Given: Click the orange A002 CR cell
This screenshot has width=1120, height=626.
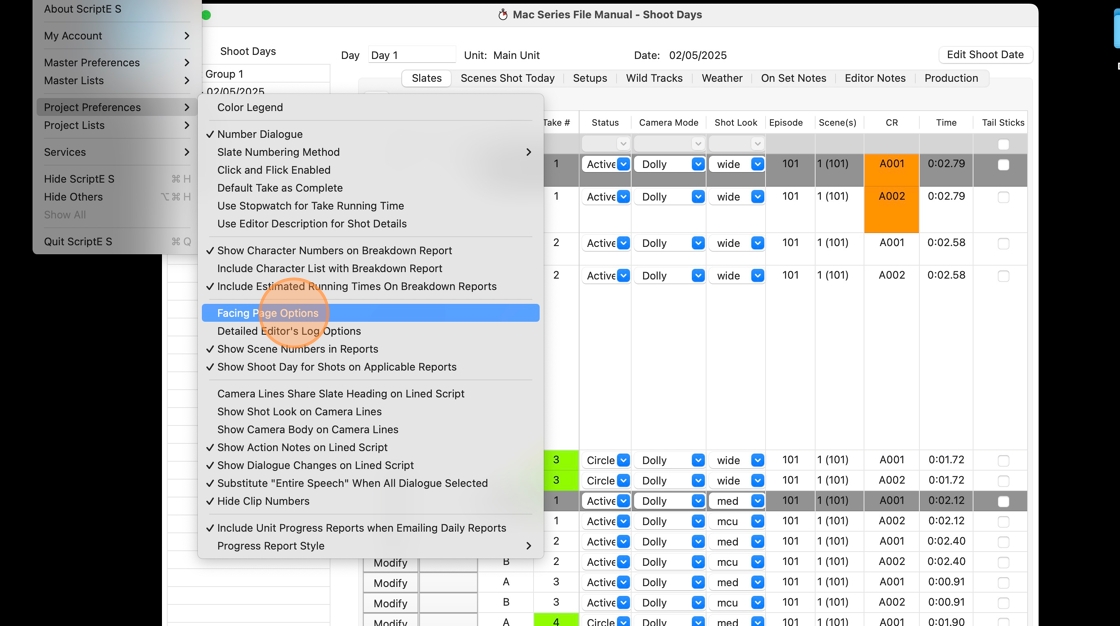Looking at the screenshot, I should [891, 209].
